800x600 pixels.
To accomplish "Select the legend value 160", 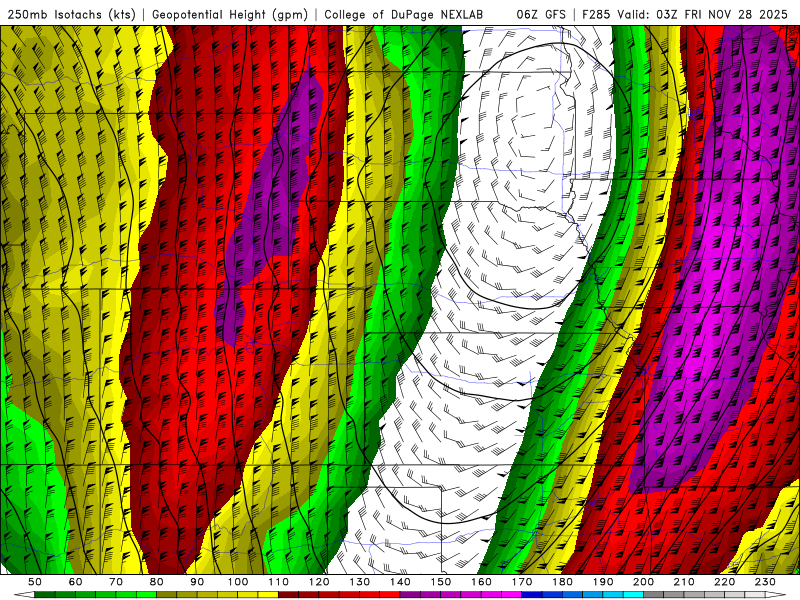I will pos(481,582).
